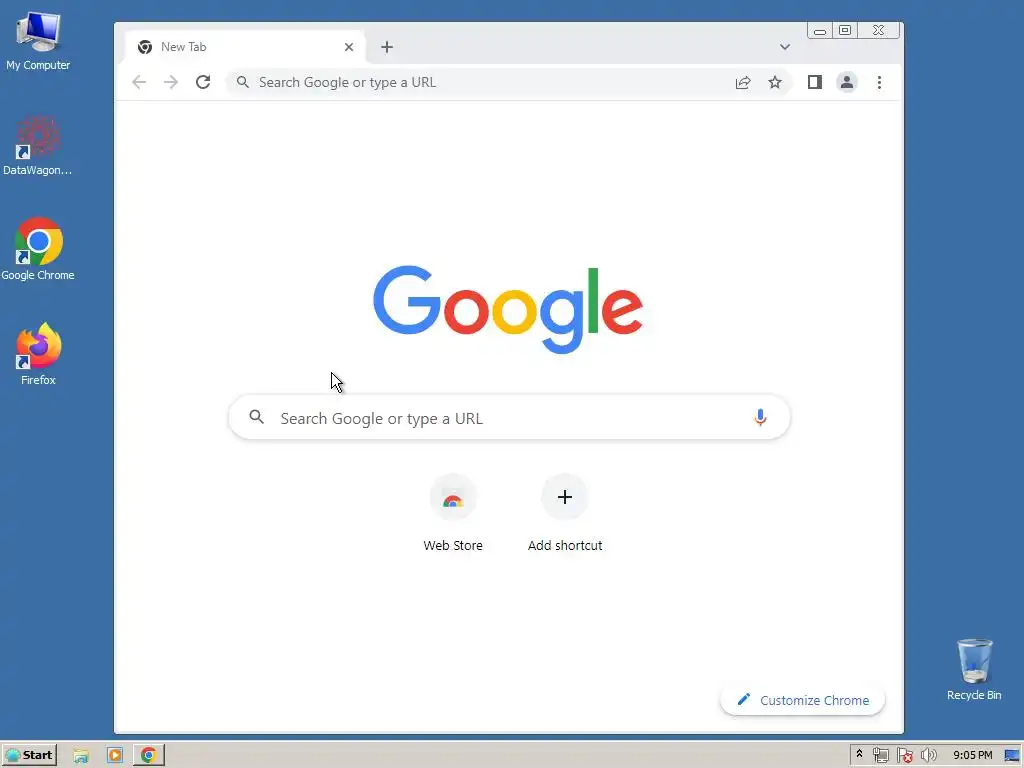The width and height of the screenshot is (1024, 768).
Task: Click the share page icon in the address bar
Action: (743, 82)
